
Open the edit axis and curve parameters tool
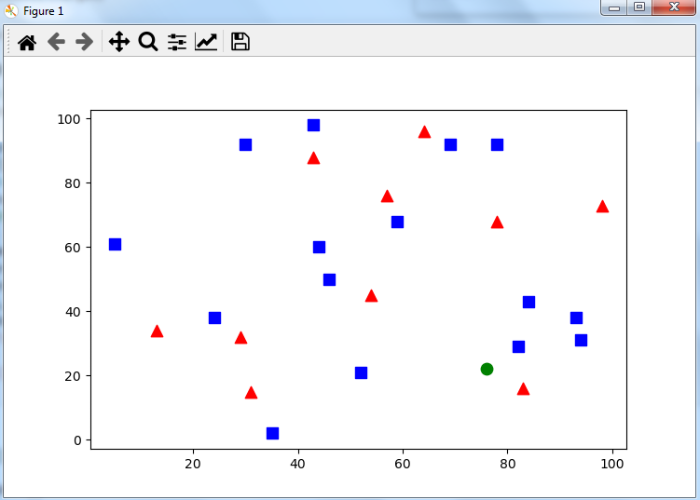click(206, 42)
